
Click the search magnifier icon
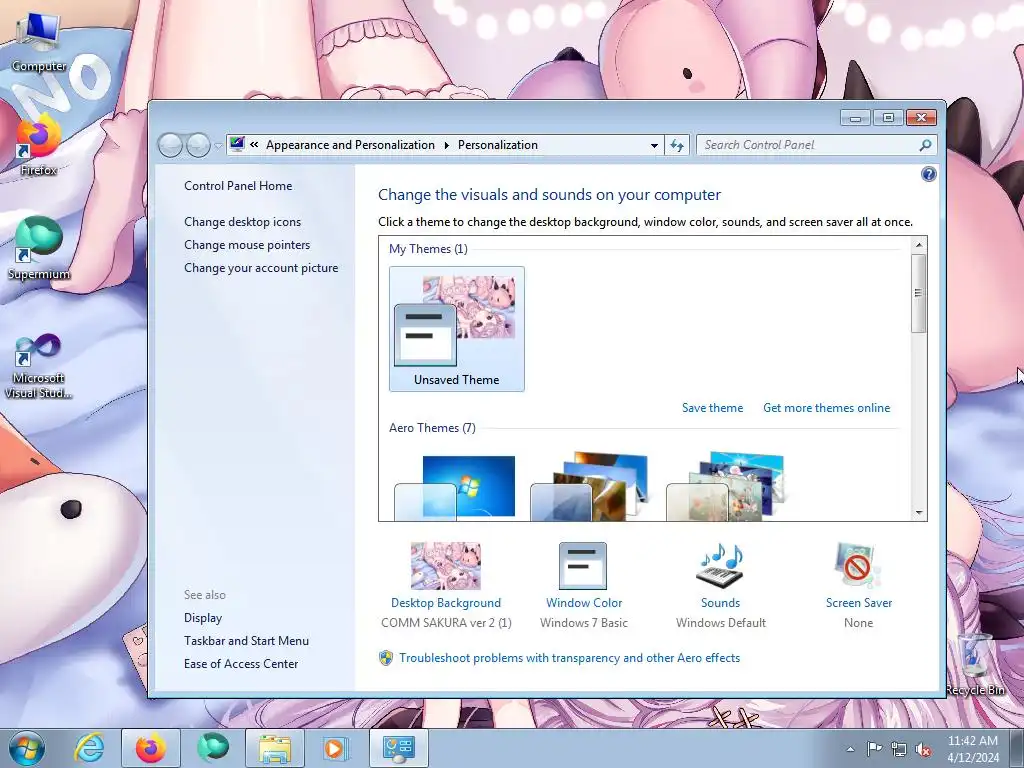(x=925, y=145)
